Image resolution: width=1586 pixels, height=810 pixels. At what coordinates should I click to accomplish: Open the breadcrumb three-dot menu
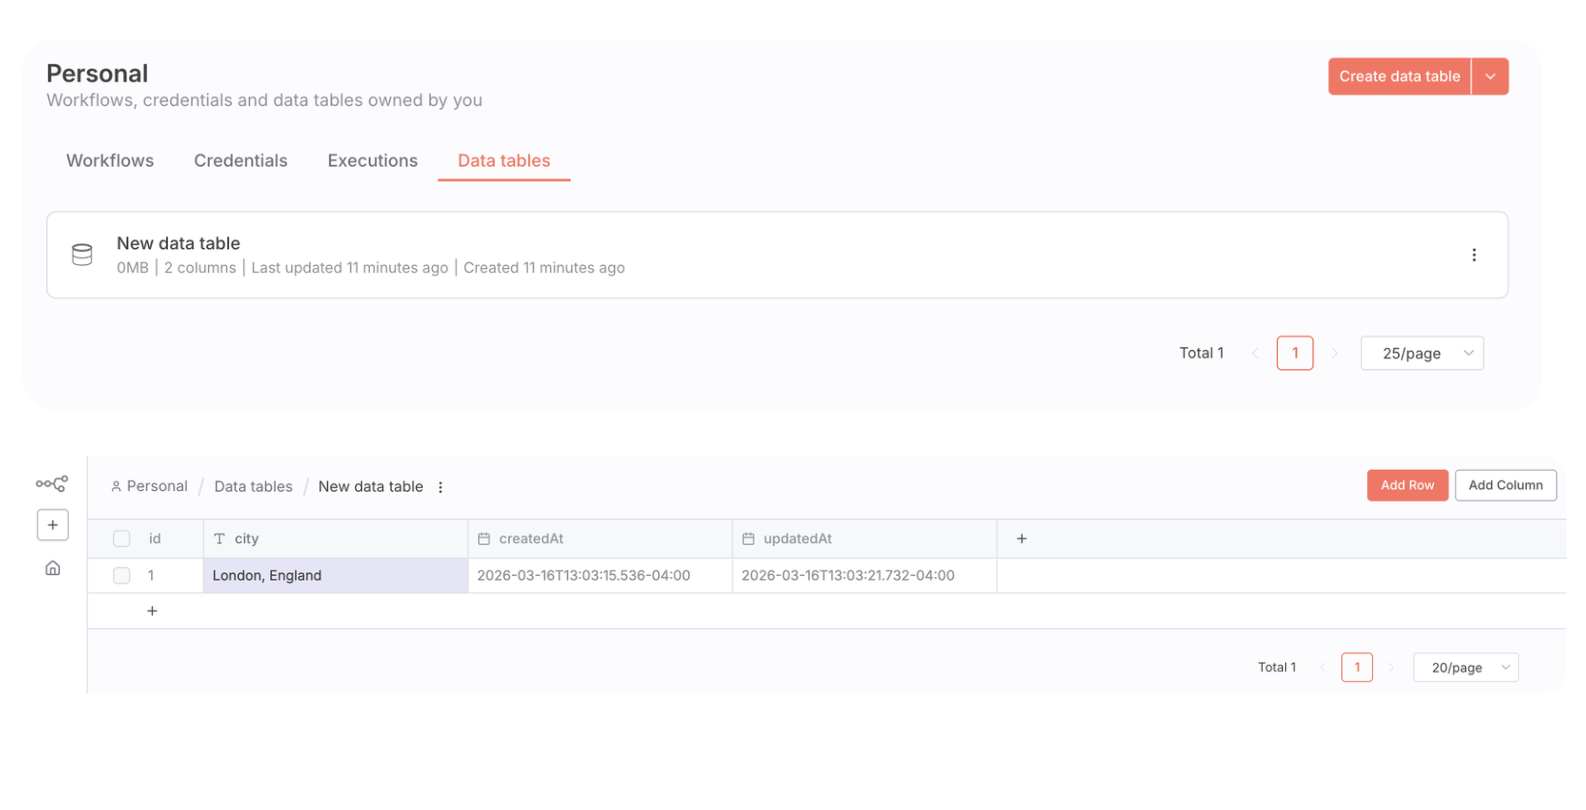[x=440, y=487]
